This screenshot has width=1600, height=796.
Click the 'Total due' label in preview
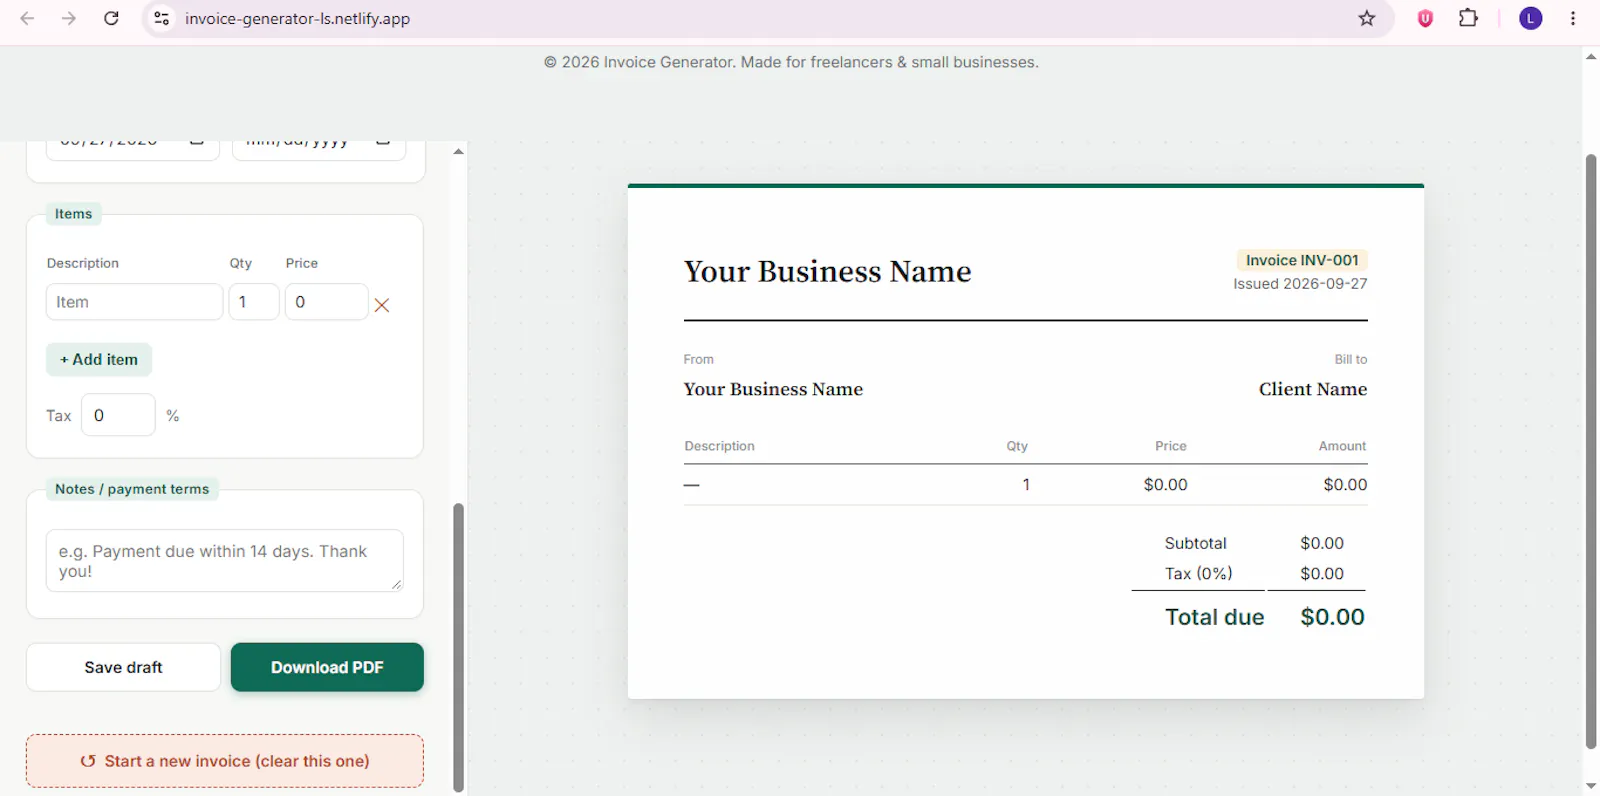click(1215, 617)
